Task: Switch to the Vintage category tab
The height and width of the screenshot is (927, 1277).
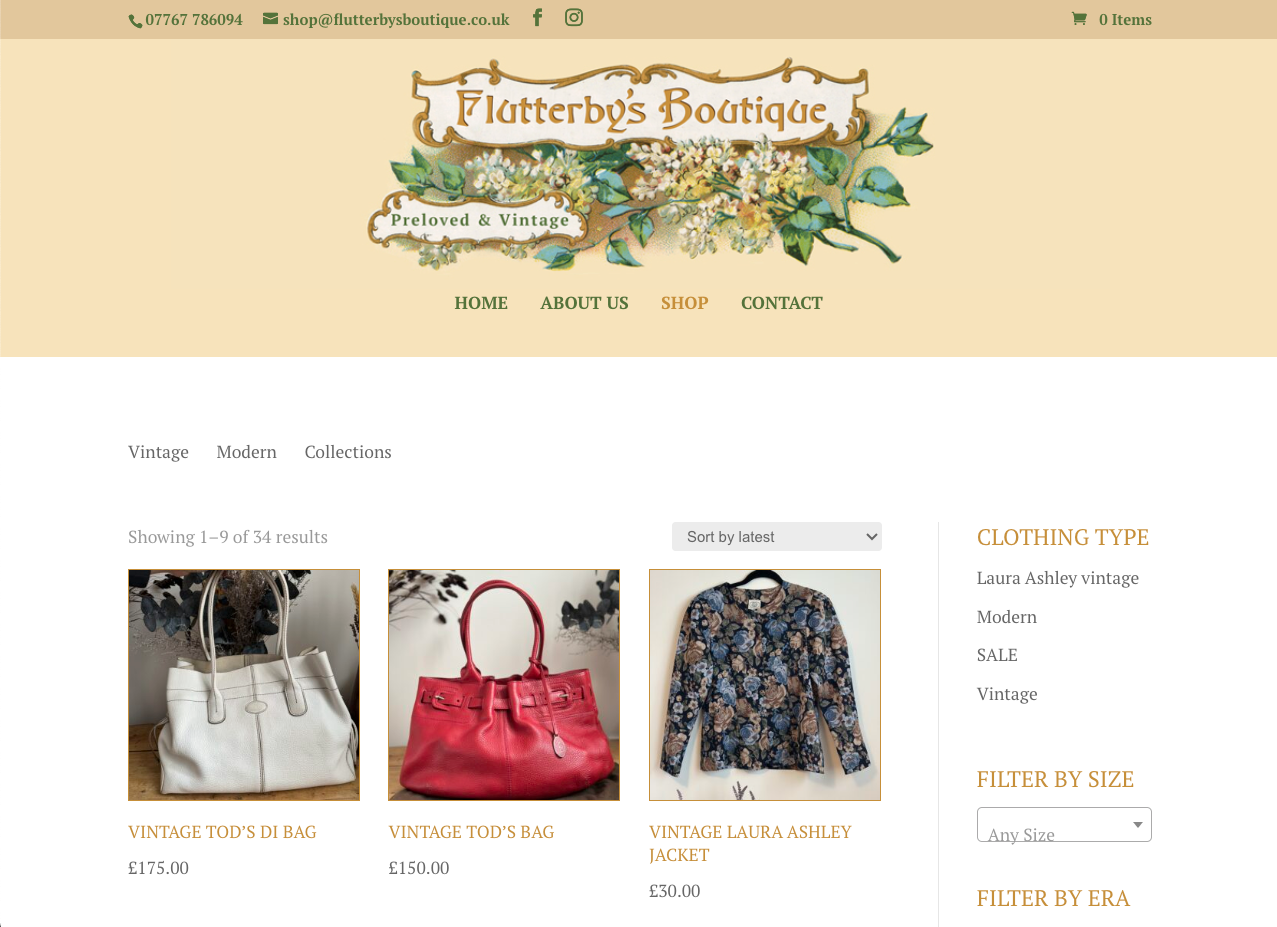Action: [158, 452]
